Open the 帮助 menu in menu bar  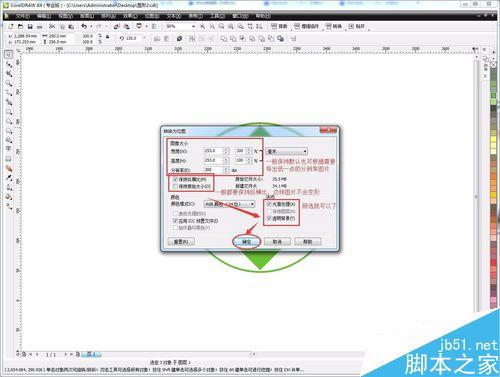pyautogui.click(x=263, y=16)
